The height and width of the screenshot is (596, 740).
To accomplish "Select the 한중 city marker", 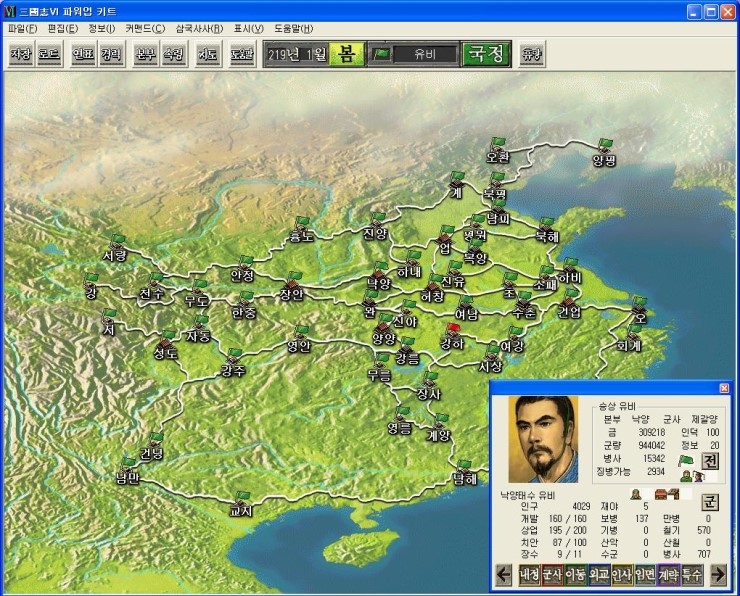I will coord(244,306).
